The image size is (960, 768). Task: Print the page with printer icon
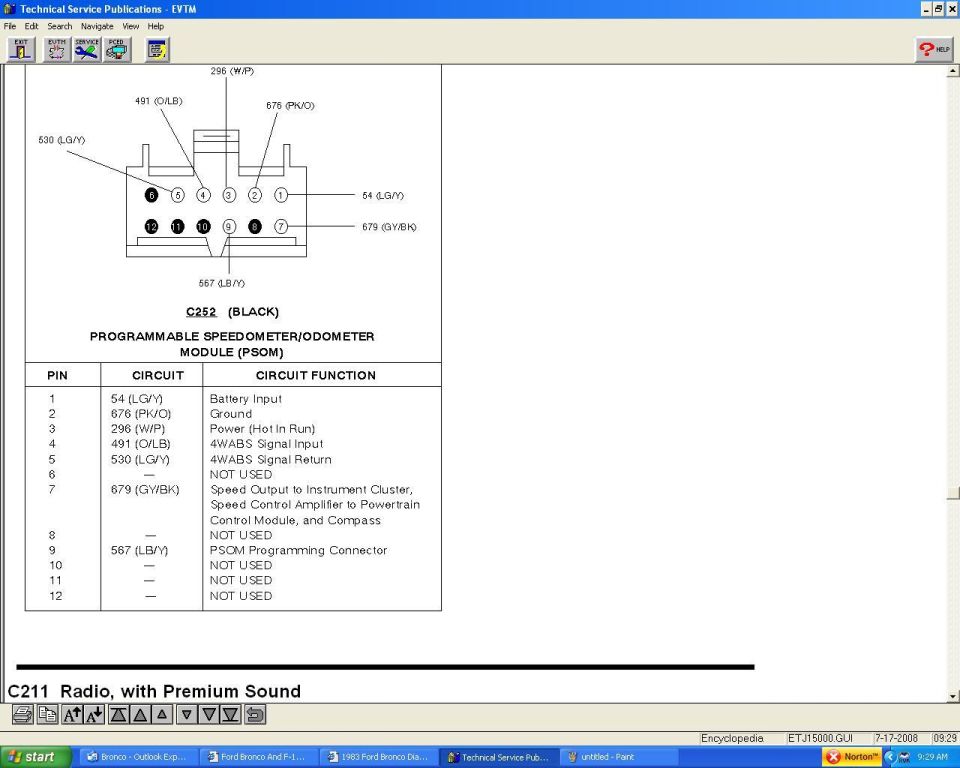pyautogui.click(x=23, y=714)
